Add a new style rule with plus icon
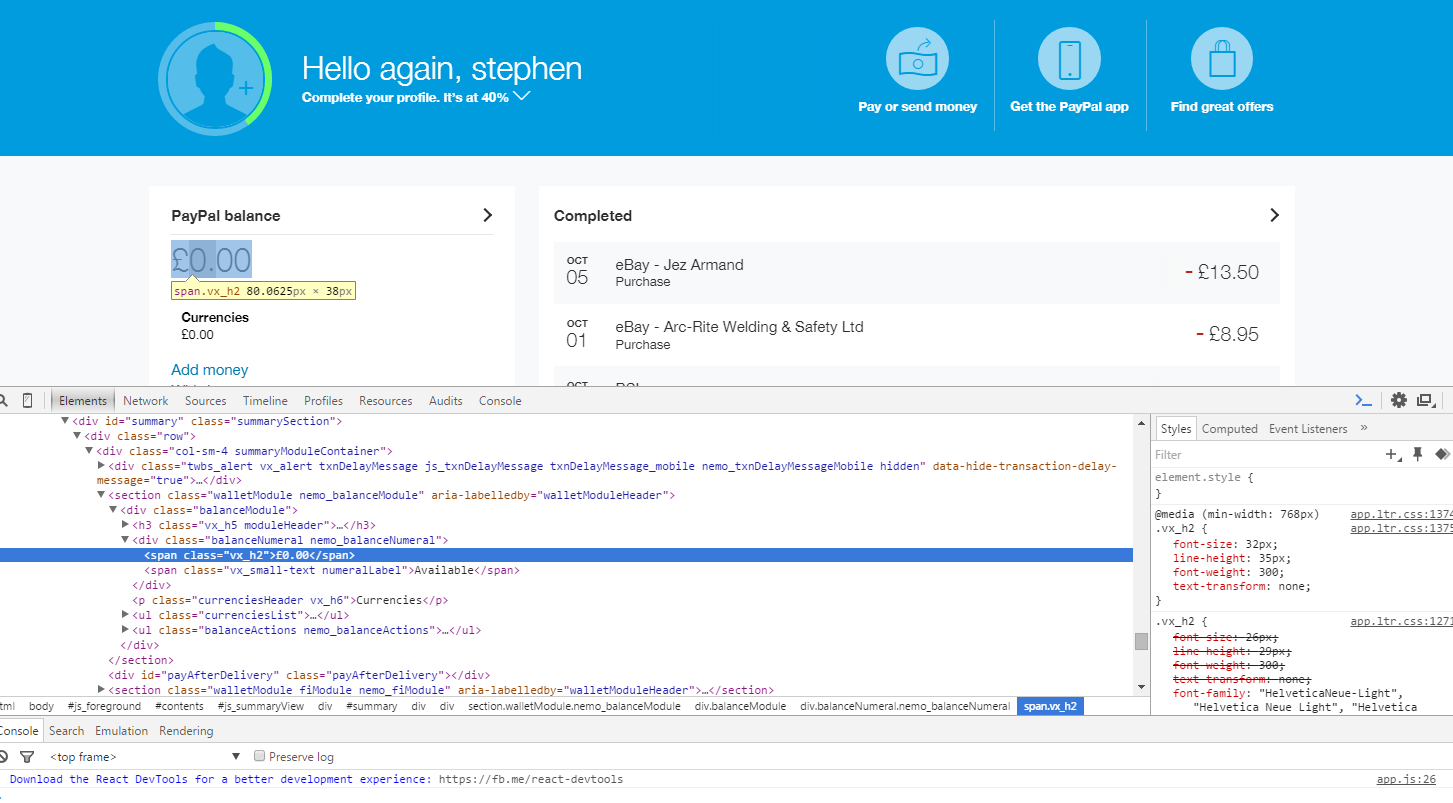 [1392, 455]
